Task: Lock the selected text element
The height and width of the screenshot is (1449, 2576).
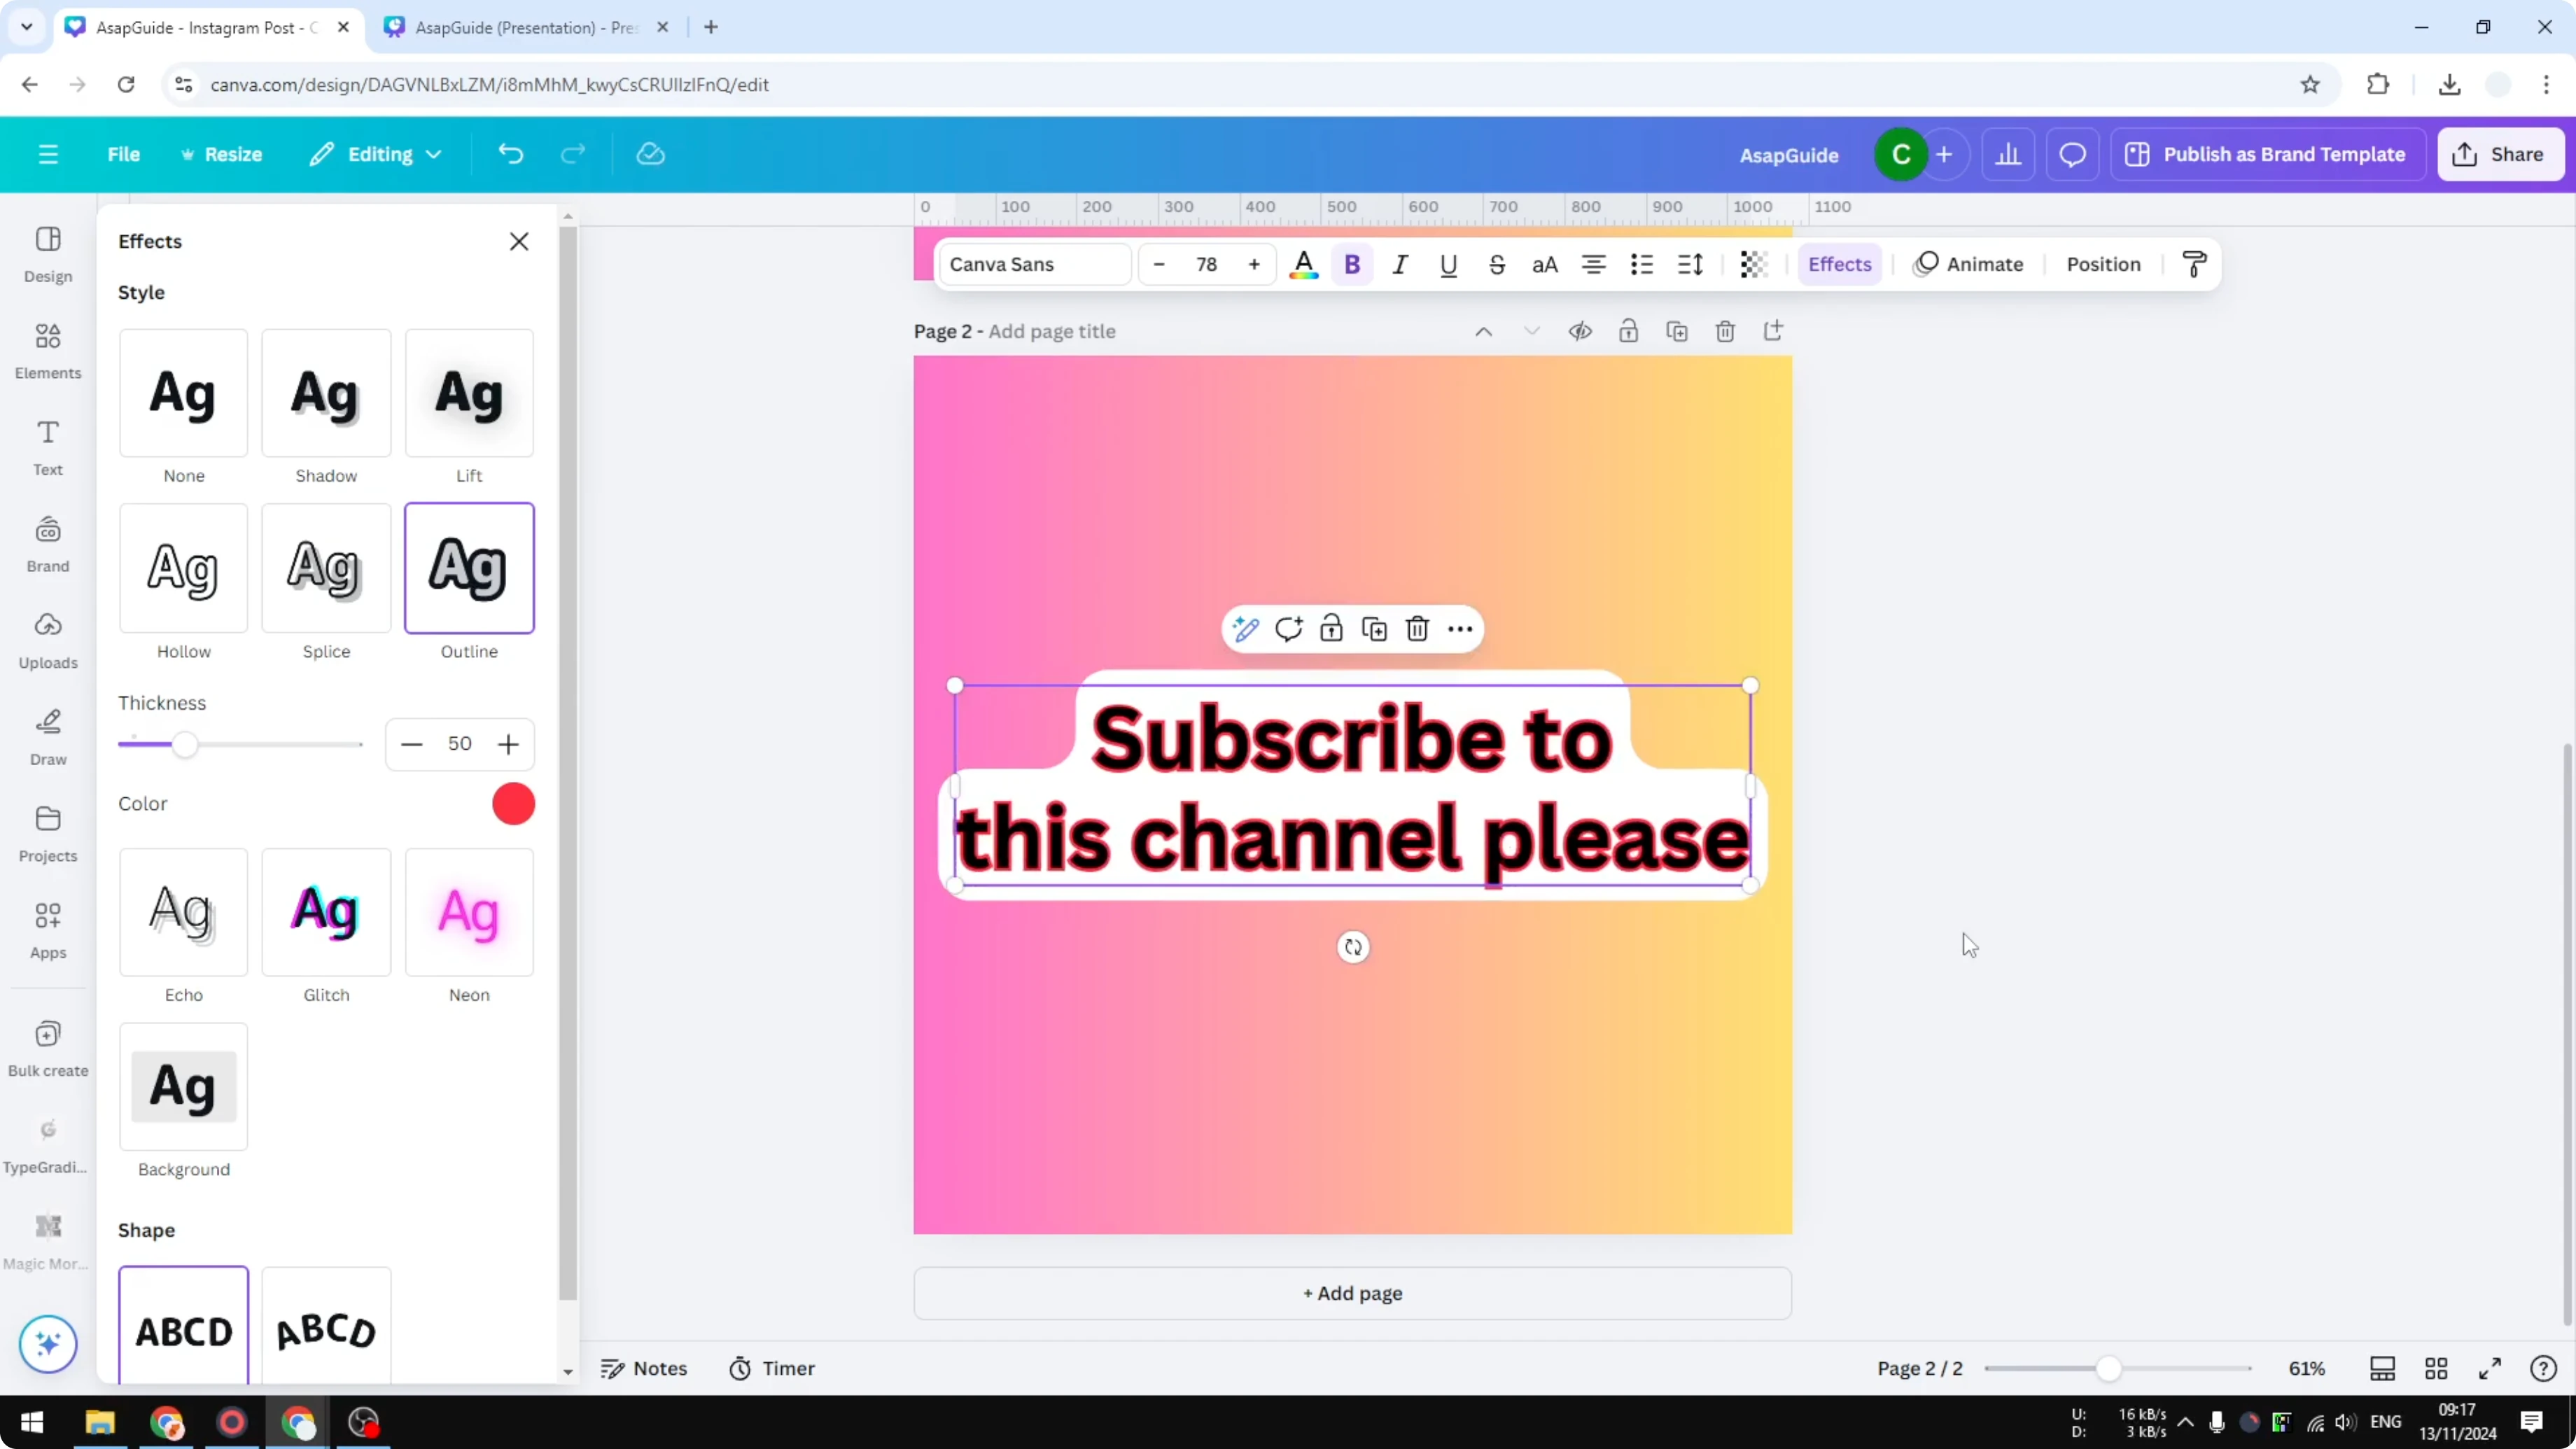Action: (x=1331, y=628)
